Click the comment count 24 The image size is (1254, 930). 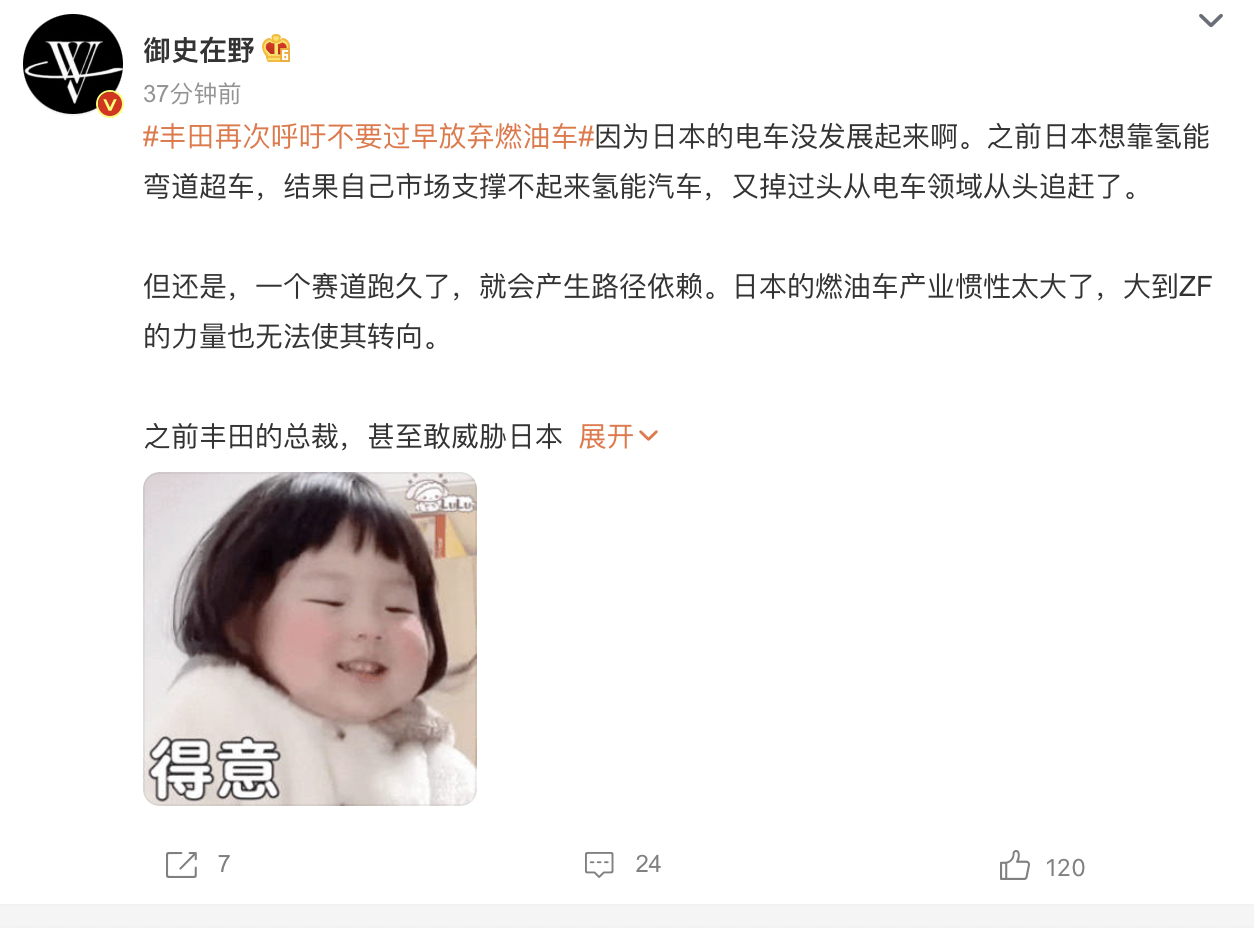point(648,864)
